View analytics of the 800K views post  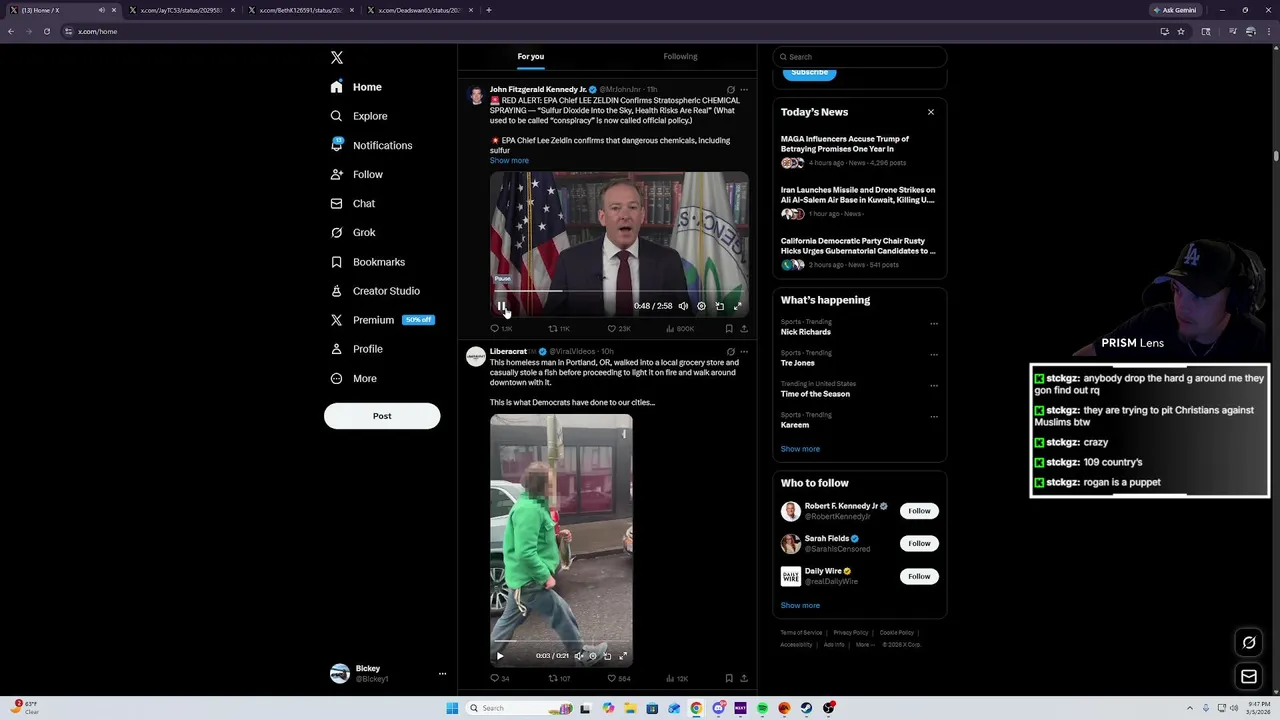[679, 328]
